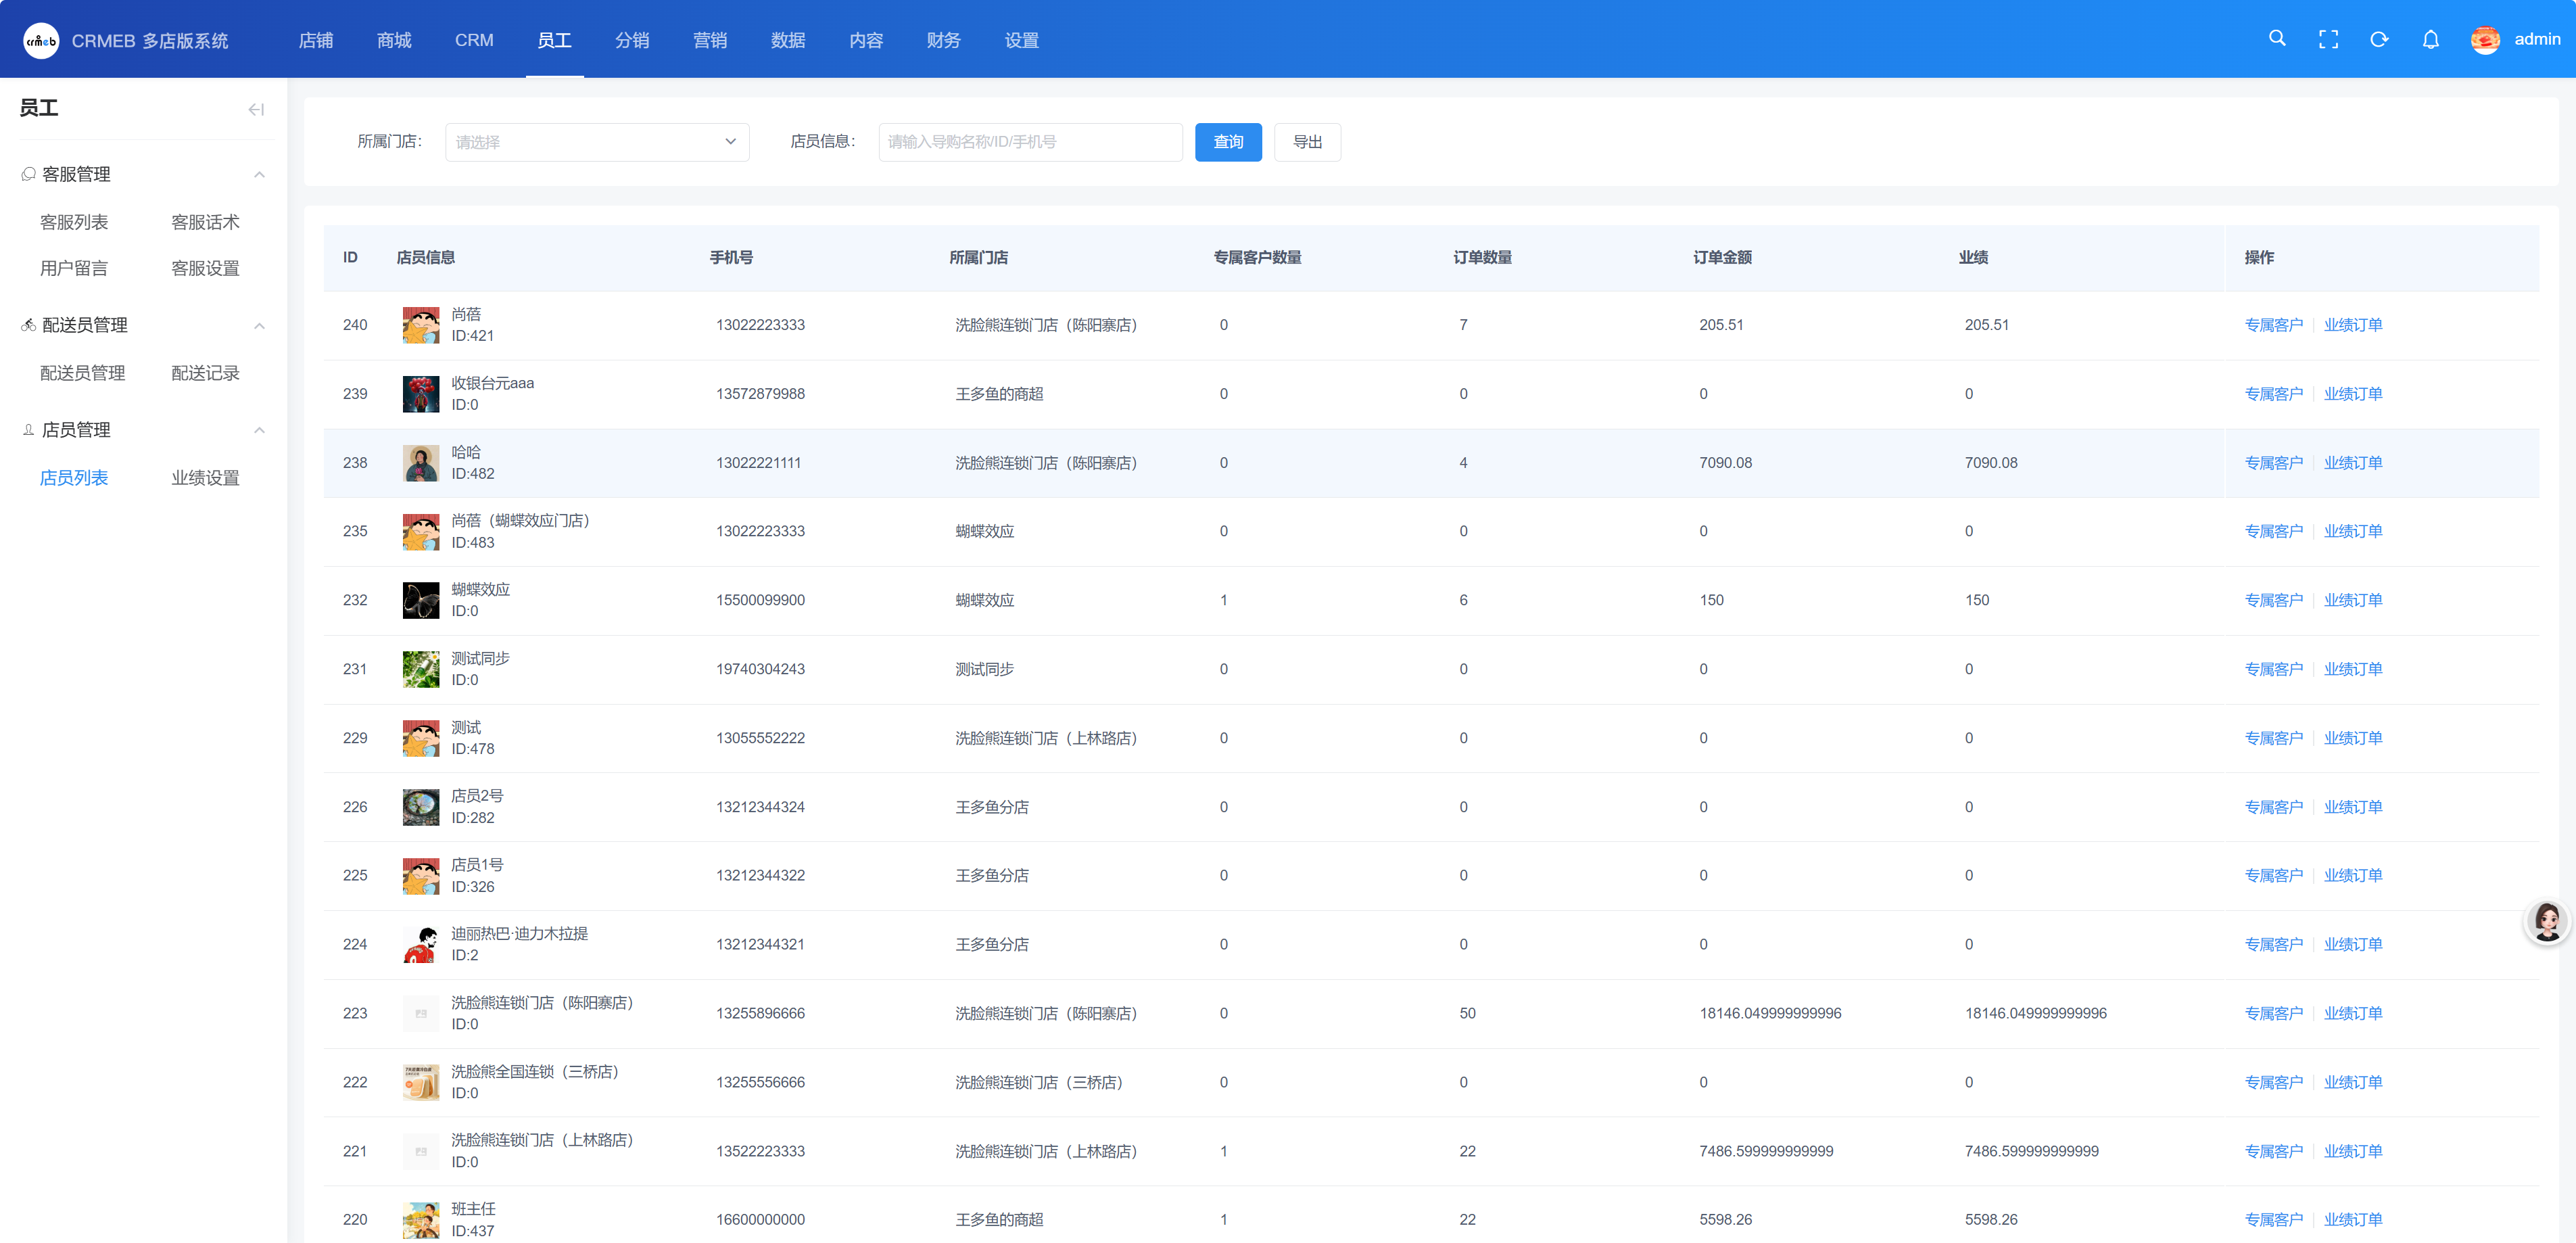The height and width of the screenshot is (1243, 2576).
Task: Open the 所属门店 dropdown
Action: pyautogui.click(x=597, y=142)
